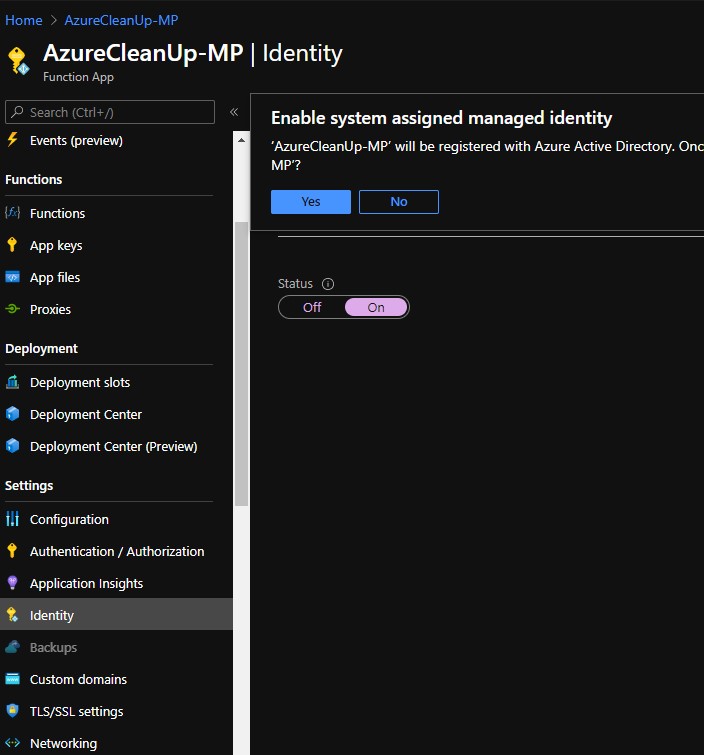Click the Application Insights lightbulb icon
This screenshot has height=755, width=704.
click(x=12, y=583)
